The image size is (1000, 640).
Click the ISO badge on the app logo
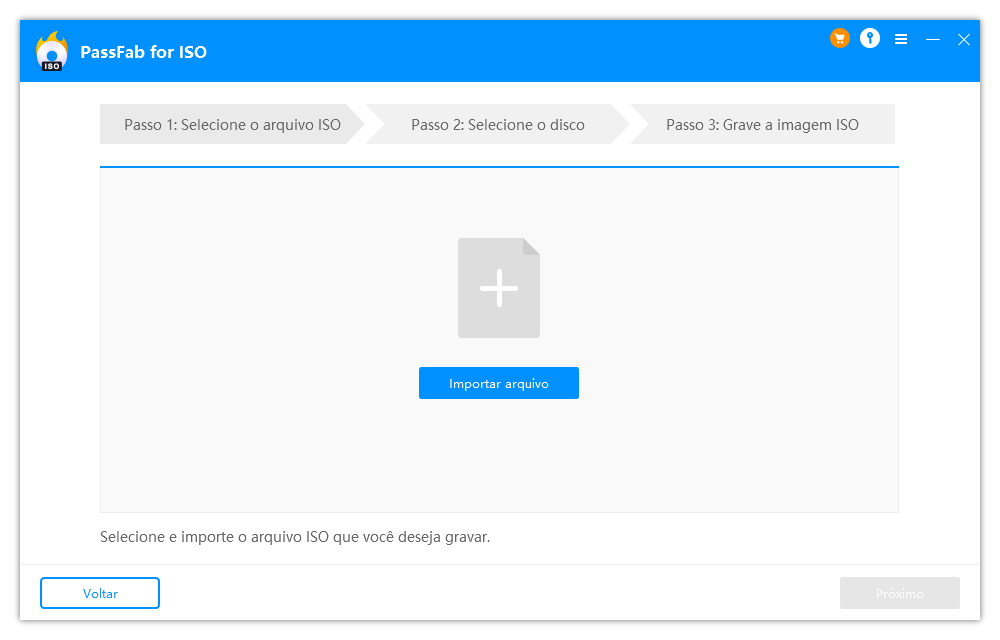(x=51, y=62)
